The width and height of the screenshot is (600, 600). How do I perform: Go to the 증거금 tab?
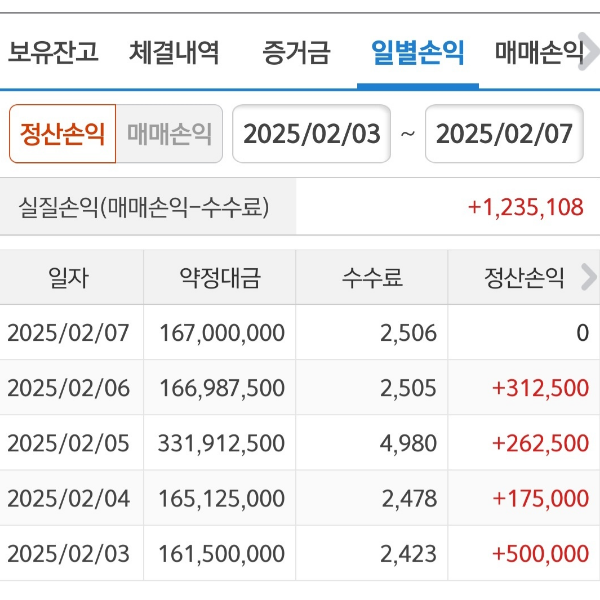point(295,52)
